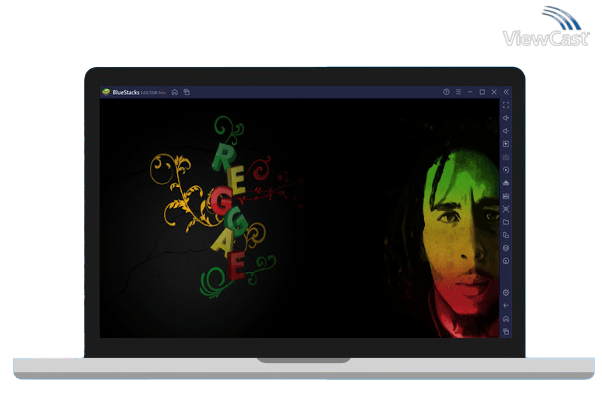Maximize the BlueStacks window

click(482, 92)
